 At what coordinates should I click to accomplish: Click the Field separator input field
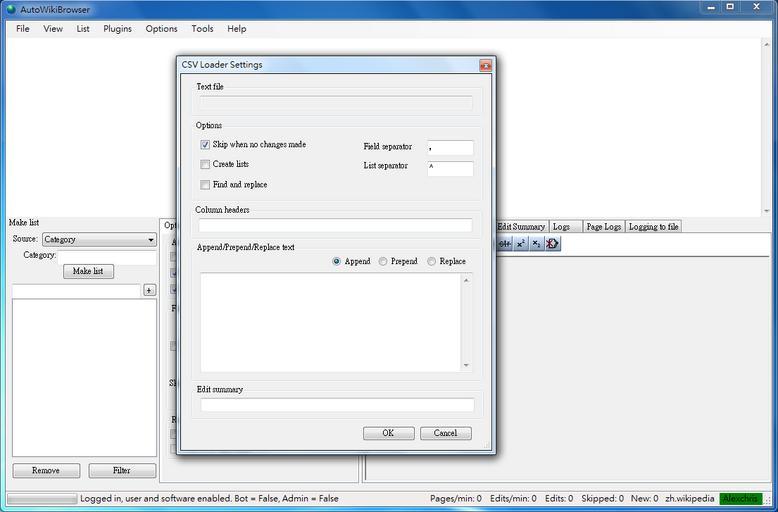point(449,148)
